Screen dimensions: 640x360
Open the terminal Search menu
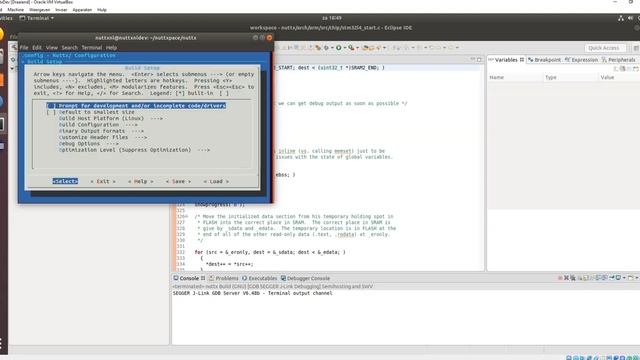coord(69,47)
